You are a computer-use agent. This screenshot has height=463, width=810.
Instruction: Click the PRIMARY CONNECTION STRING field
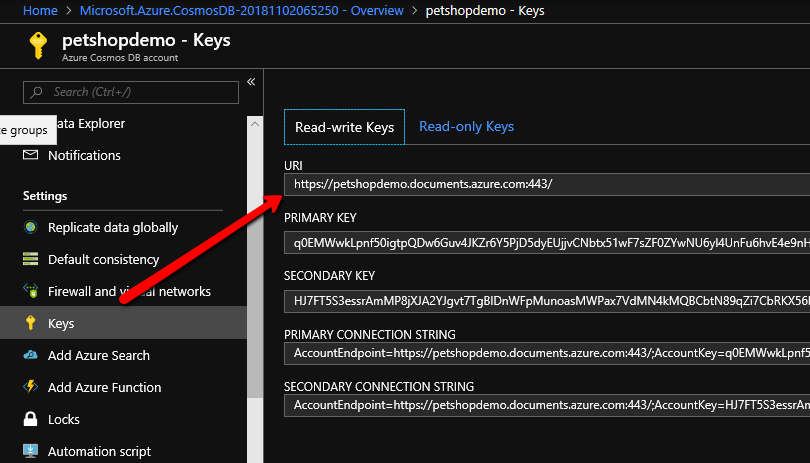547,353
